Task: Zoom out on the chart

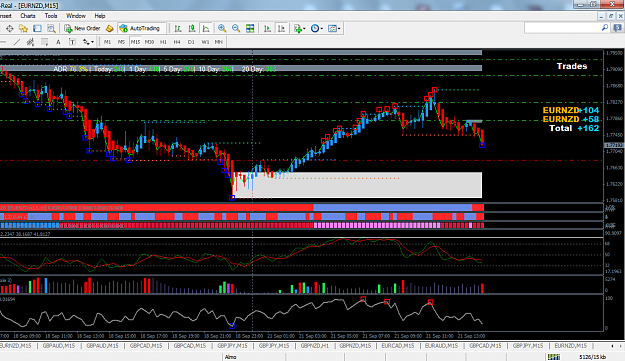Action: click(236, 28)
